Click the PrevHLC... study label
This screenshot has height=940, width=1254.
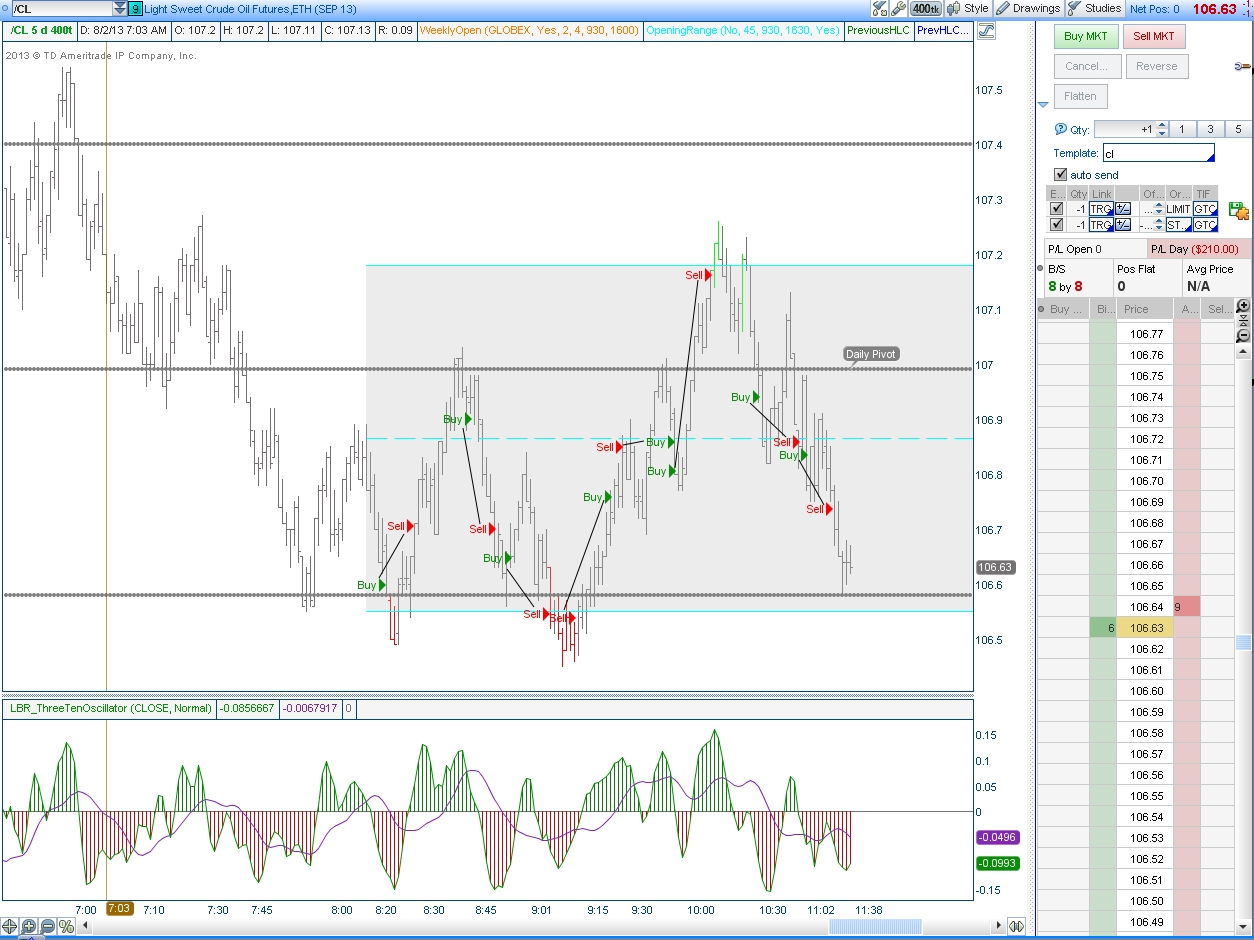(x=943, y=30)
